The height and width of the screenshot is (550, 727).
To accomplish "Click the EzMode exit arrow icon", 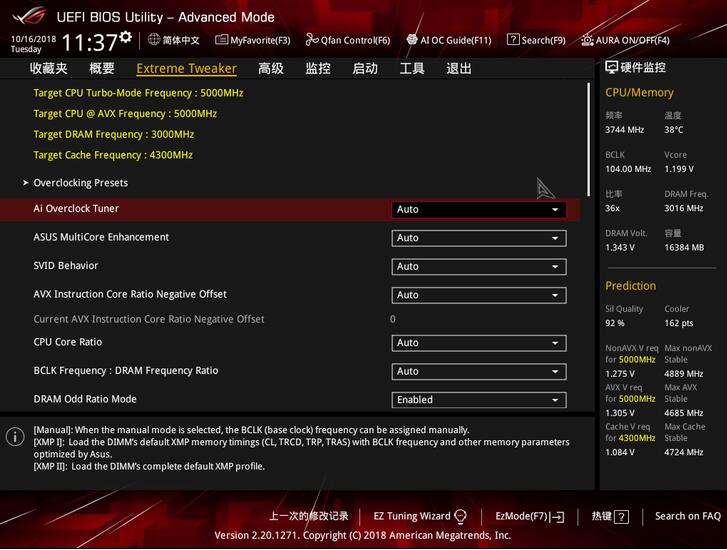I will coord(557,517).
